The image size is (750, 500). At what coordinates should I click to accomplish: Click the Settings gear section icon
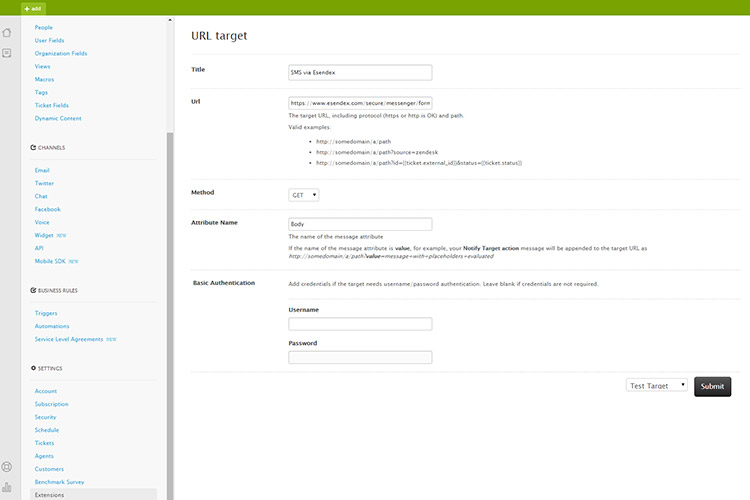[x=33, y=368]
